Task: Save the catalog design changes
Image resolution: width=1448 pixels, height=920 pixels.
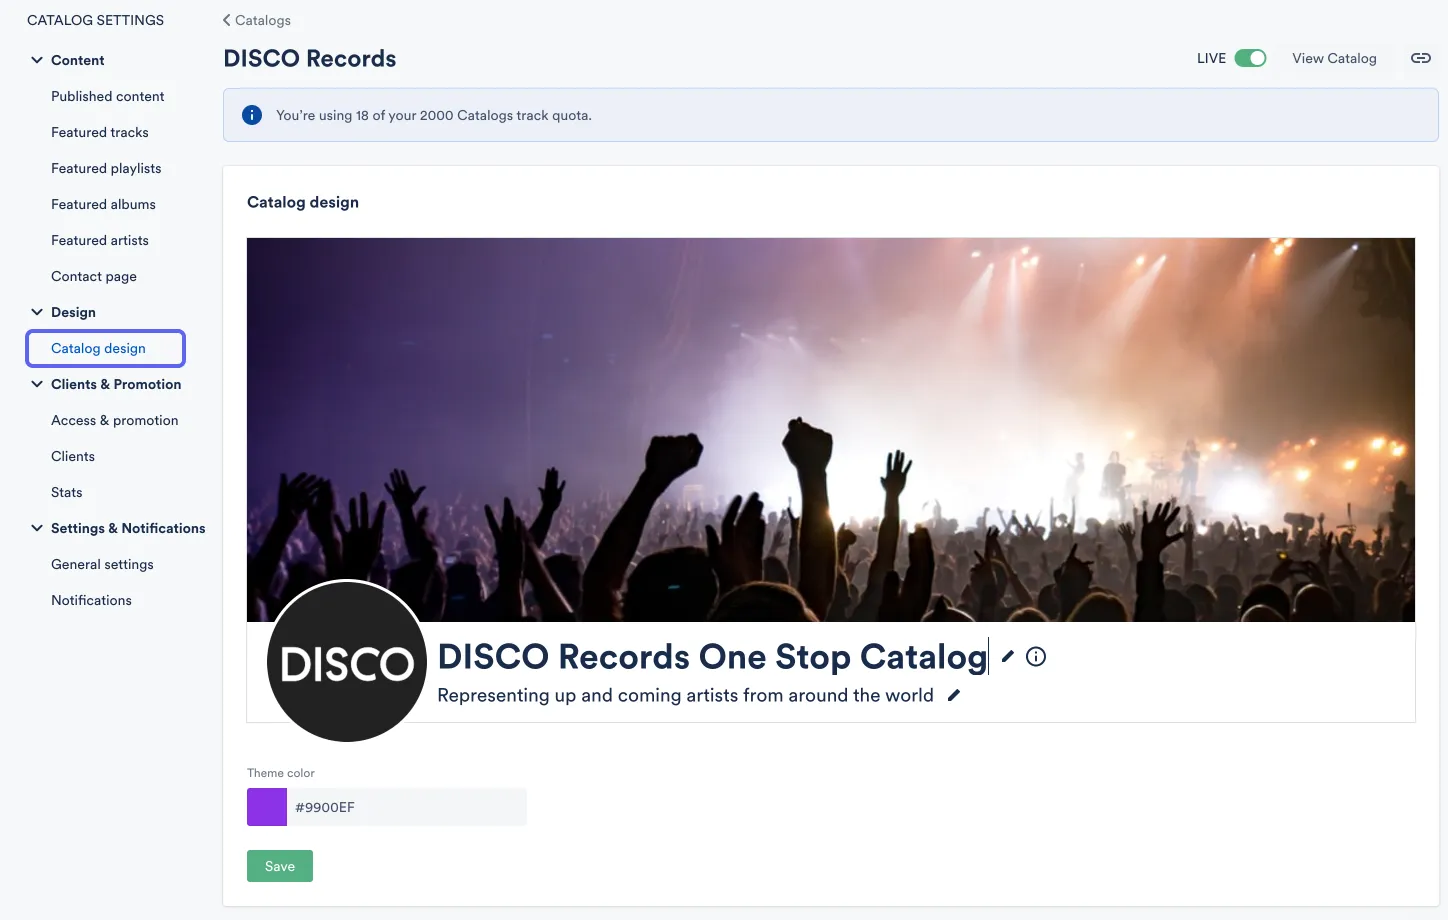Action: point(279,865)
